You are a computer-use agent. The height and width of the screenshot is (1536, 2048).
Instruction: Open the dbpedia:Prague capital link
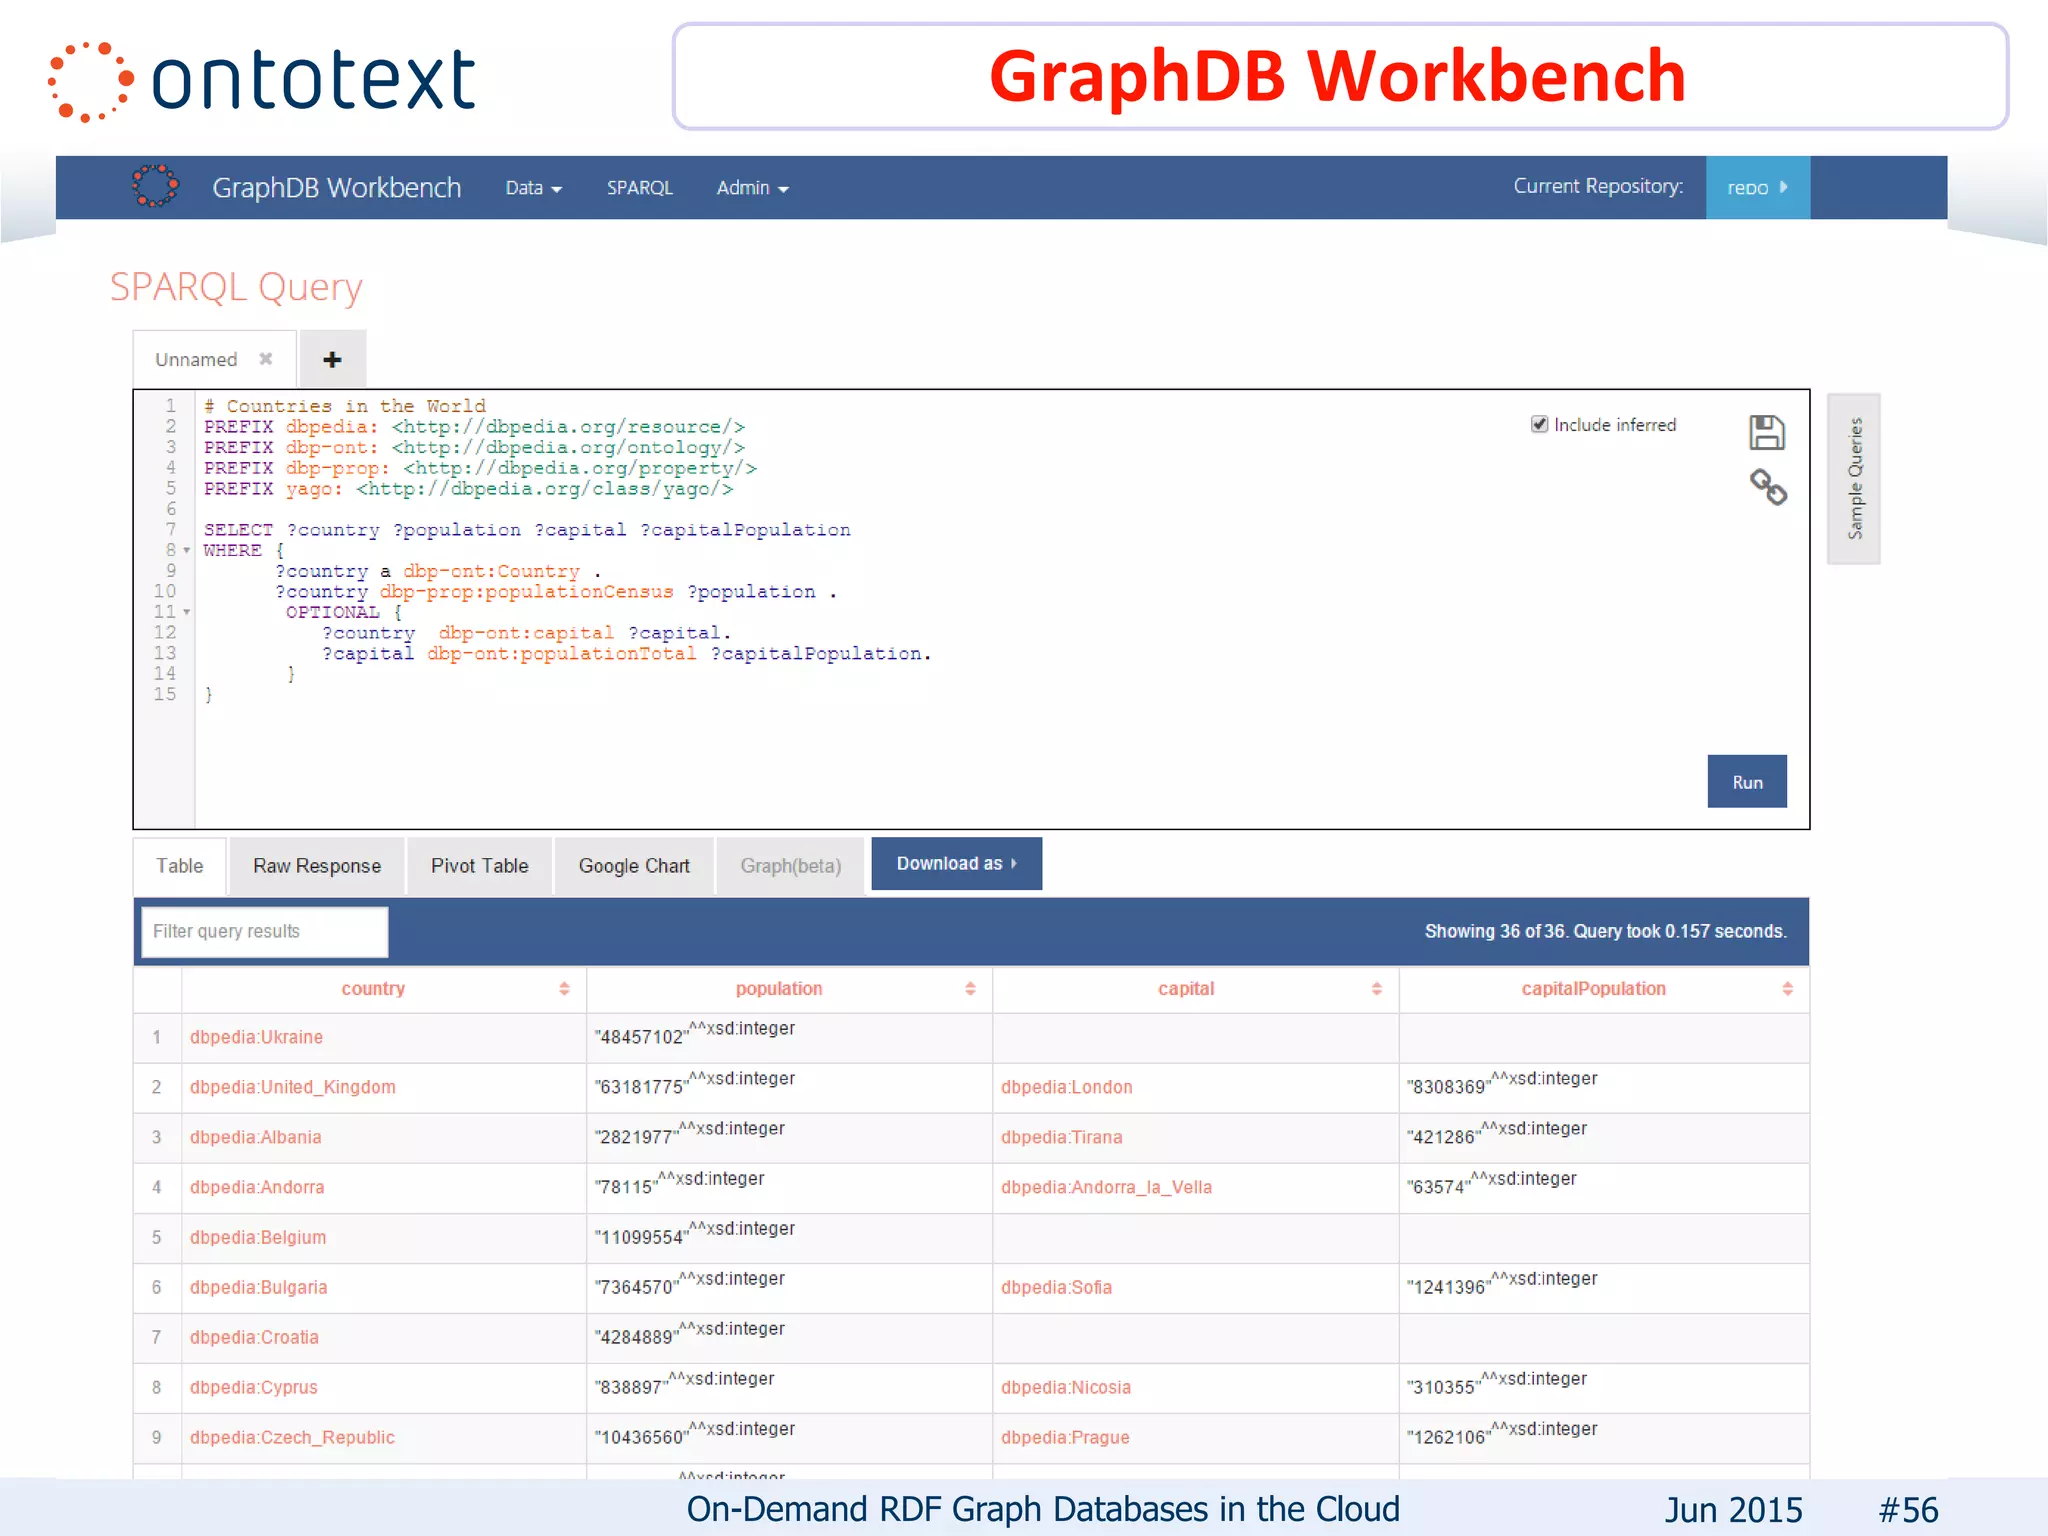(1065, 1437)
